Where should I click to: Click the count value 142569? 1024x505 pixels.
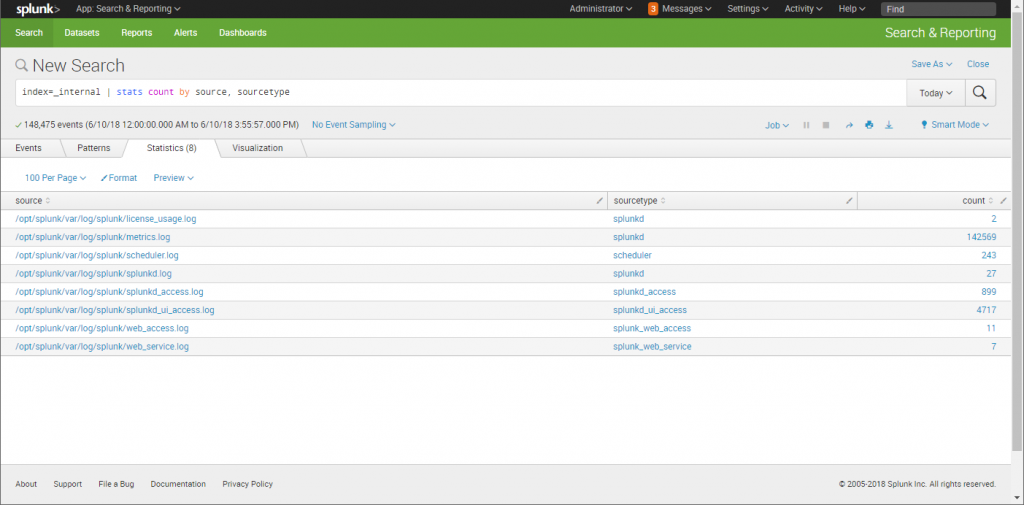click(982, 237)
